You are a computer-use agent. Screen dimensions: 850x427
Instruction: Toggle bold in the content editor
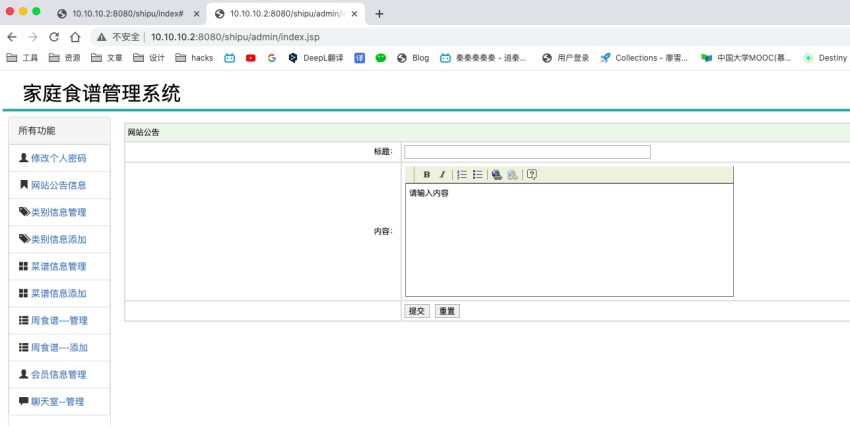pyautogui.click(x=427, y=174)
